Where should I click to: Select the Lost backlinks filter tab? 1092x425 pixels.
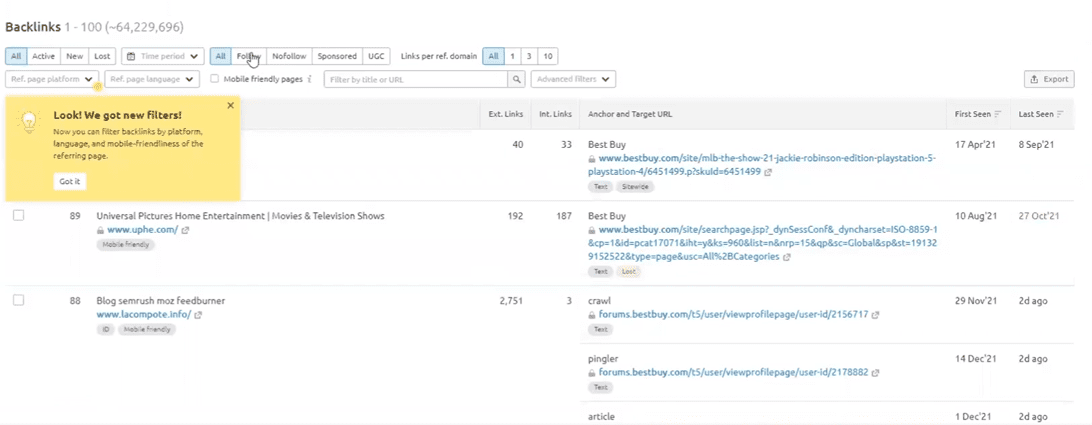point(103,57)
